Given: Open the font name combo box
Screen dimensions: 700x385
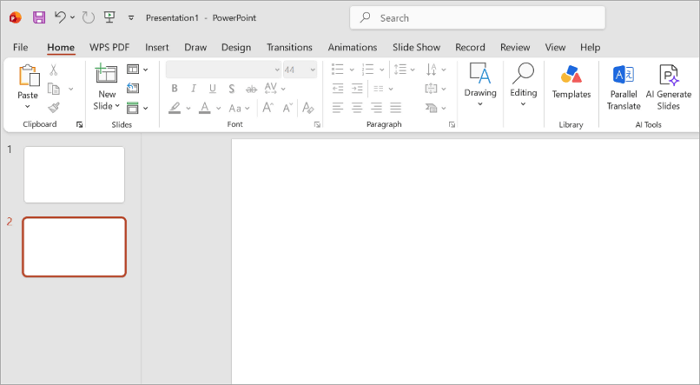Looking at the screenshot, I should [223, 70].
